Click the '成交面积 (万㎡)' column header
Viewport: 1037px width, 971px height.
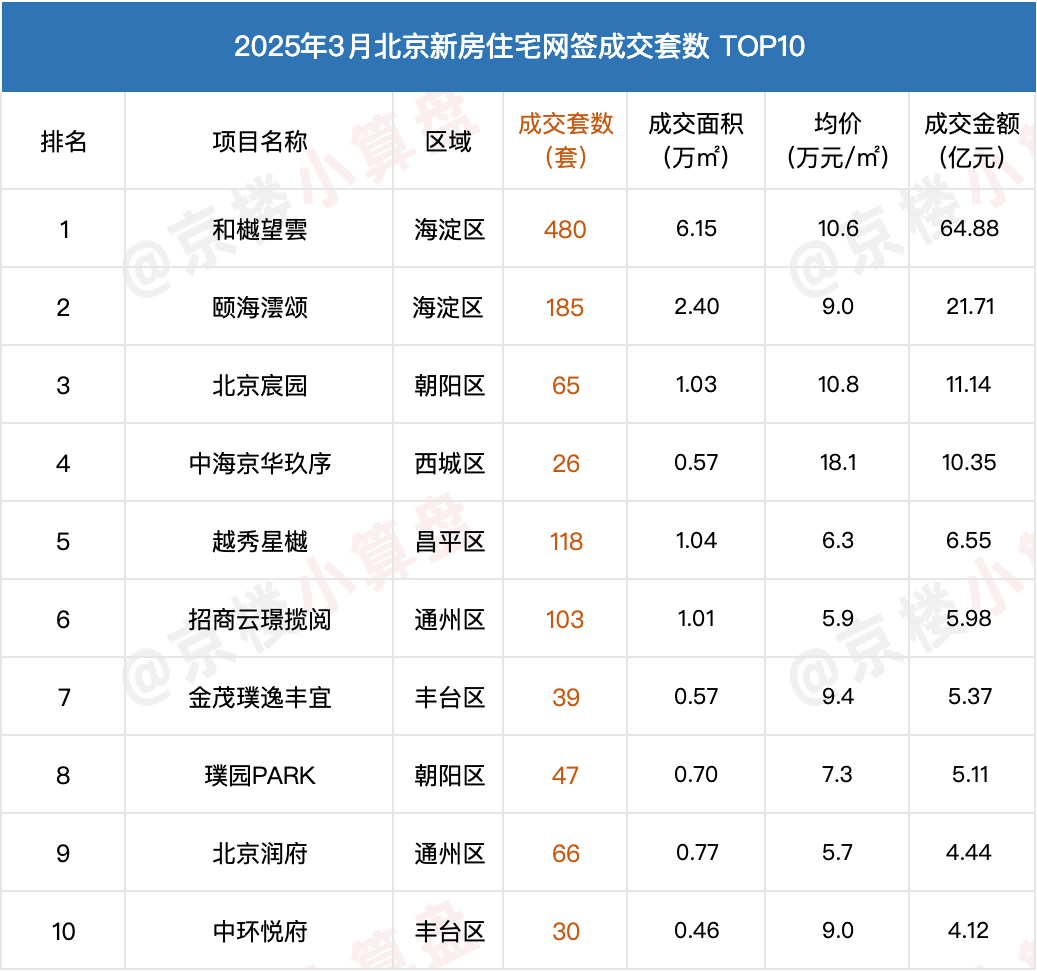click(696, 140)
